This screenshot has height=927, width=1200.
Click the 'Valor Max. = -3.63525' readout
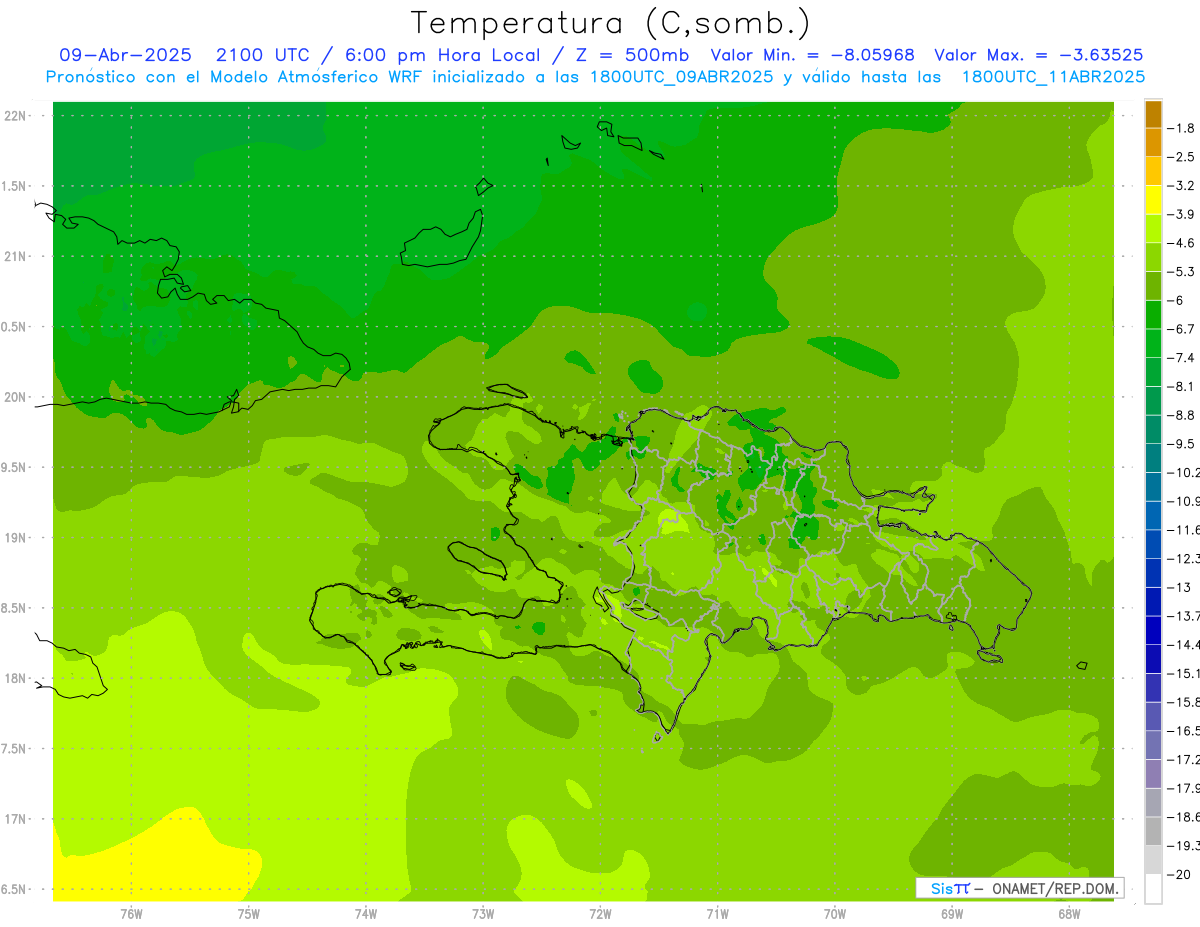click(1038, 55)
